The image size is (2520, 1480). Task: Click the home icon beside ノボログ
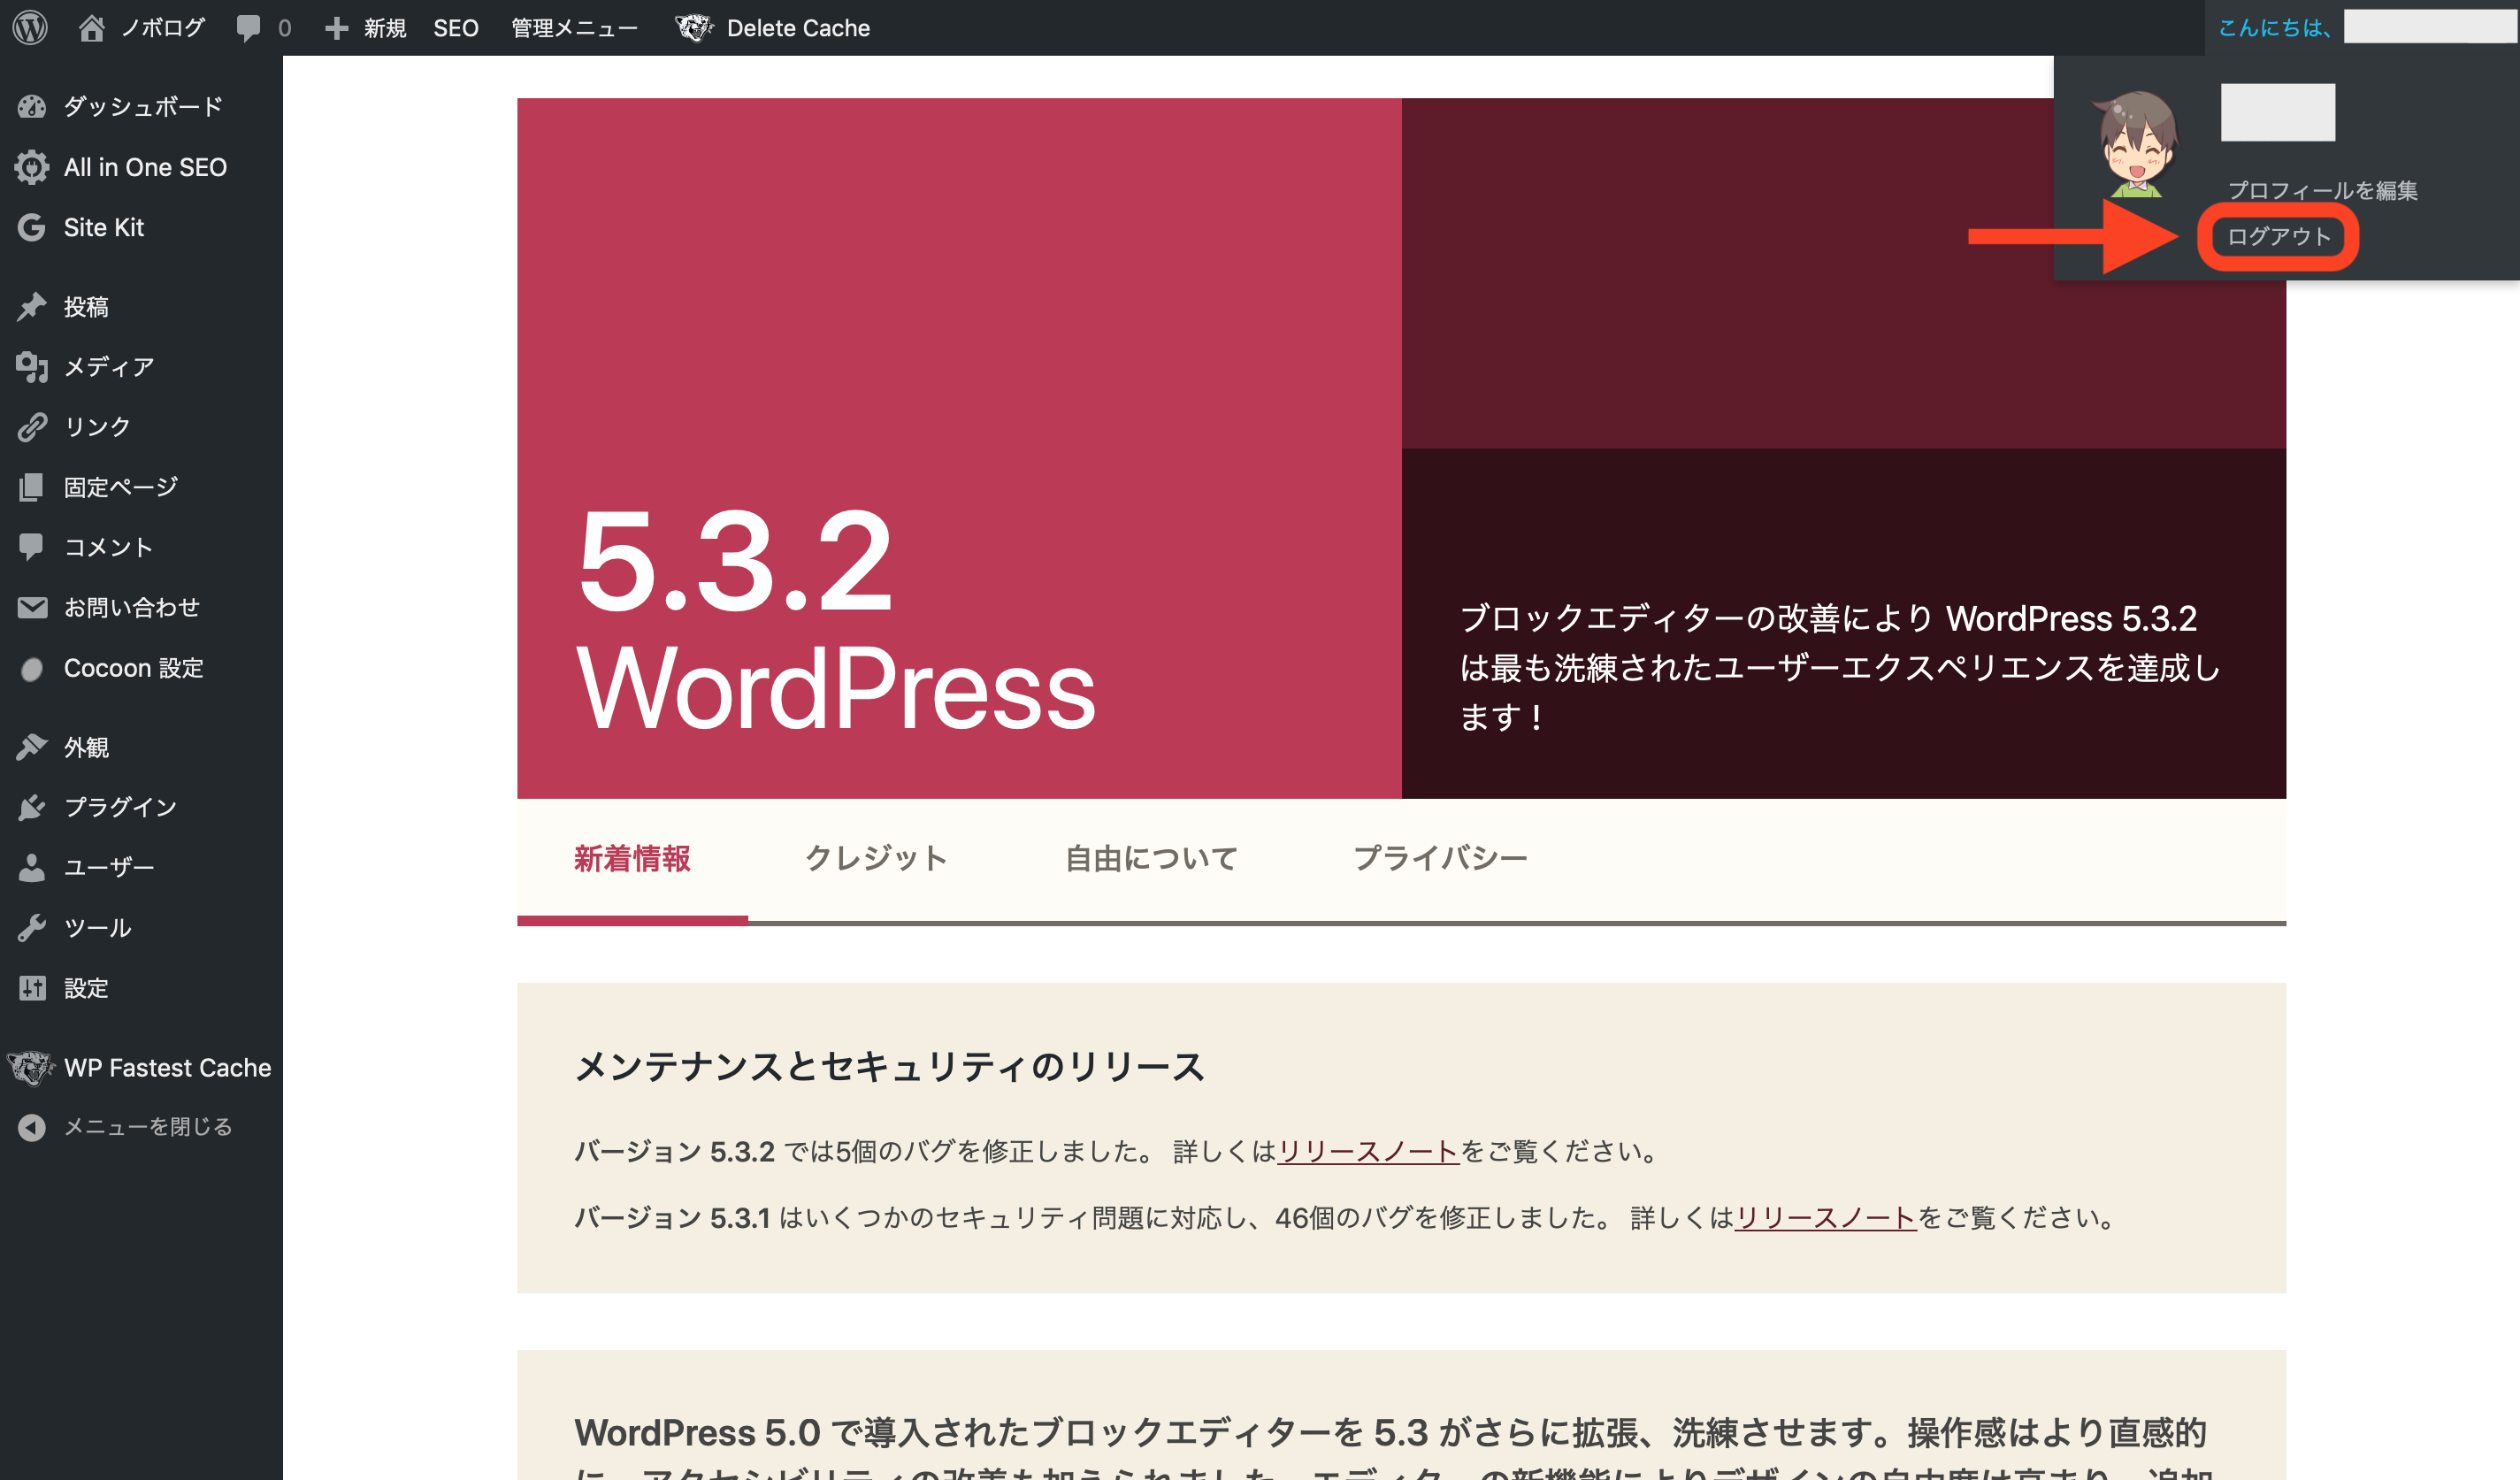(91, 27)
